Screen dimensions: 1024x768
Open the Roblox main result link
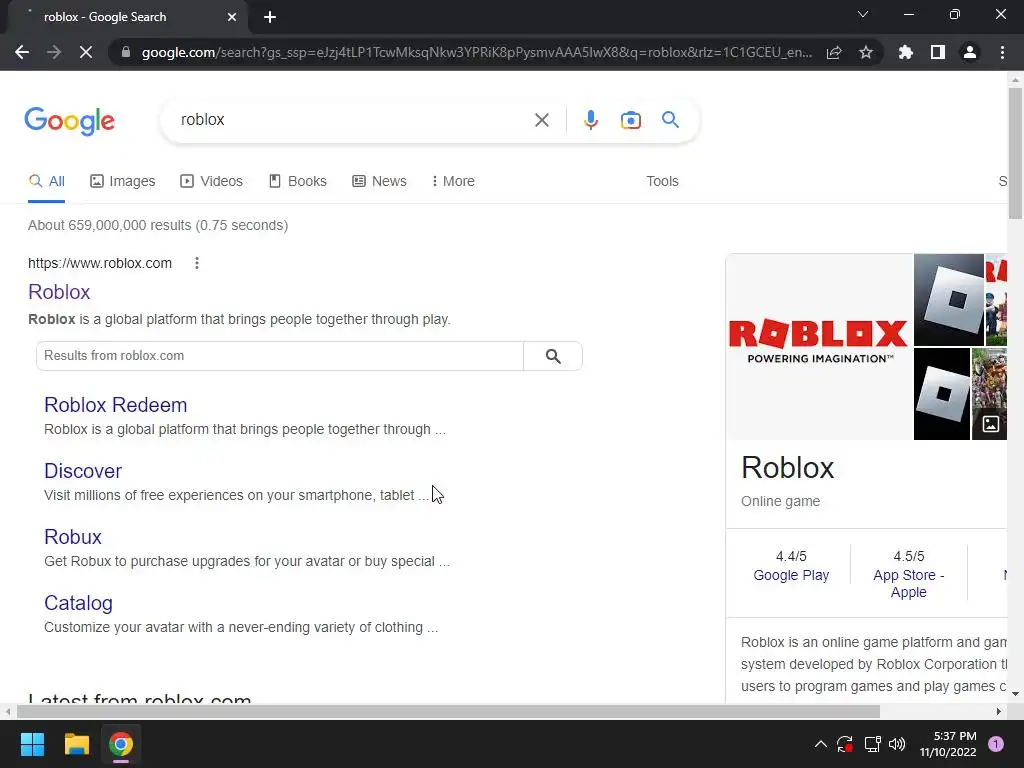click(59, 292)
